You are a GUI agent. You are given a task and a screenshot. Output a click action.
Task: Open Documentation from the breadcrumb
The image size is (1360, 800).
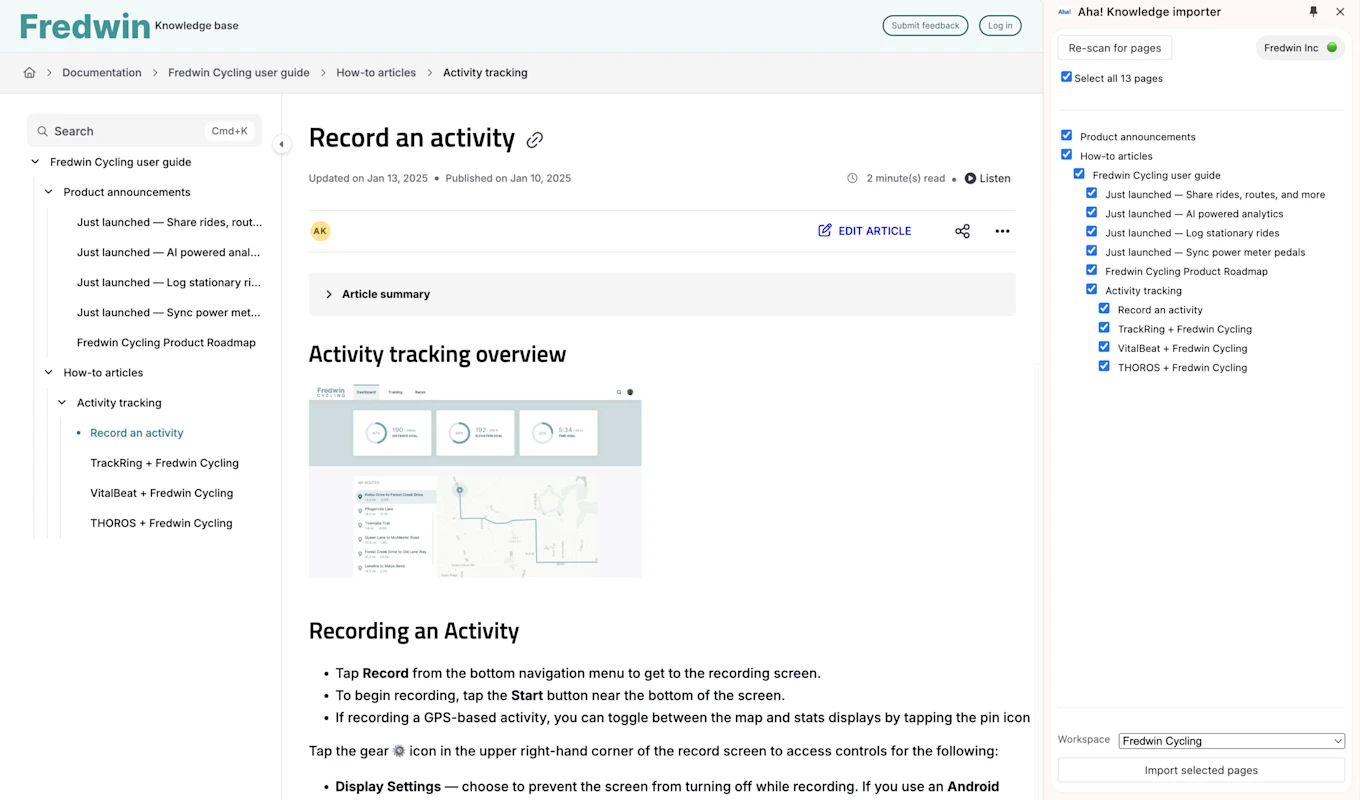click(x=101, y=72)
